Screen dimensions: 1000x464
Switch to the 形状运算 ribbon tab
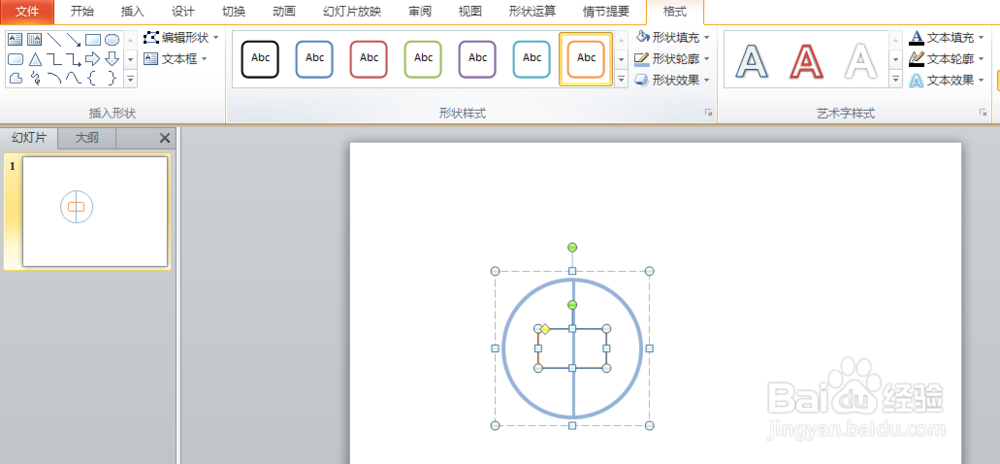tap(533, 11)
